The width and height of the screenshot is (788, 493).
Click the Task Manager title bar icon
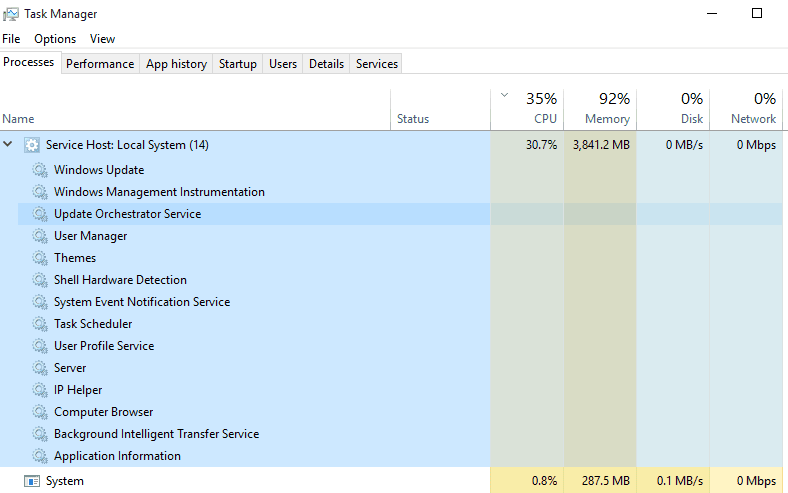[11, 14]
